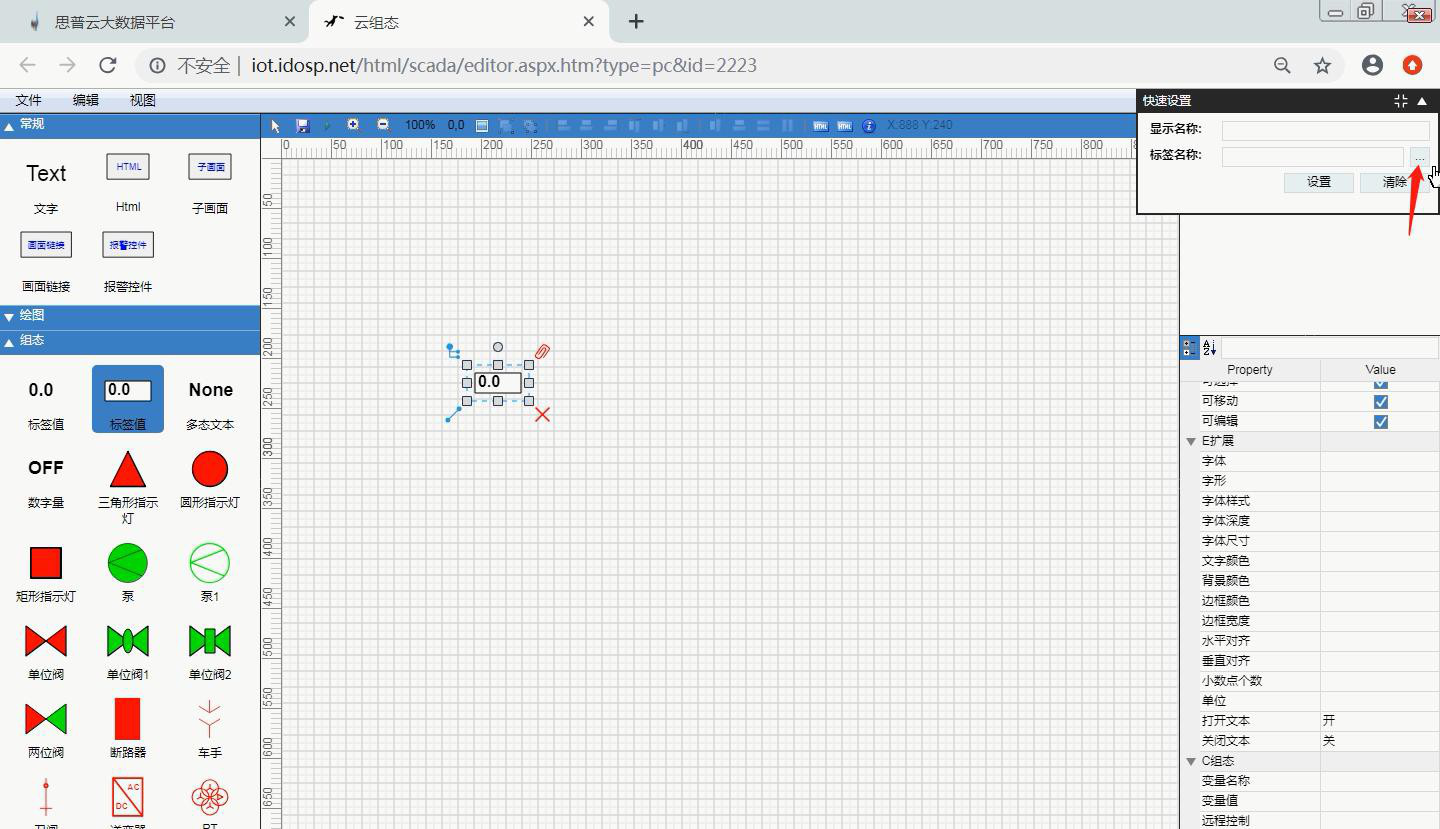
Task: Collapse the 常规 palette section
Action: pos(9,125)
